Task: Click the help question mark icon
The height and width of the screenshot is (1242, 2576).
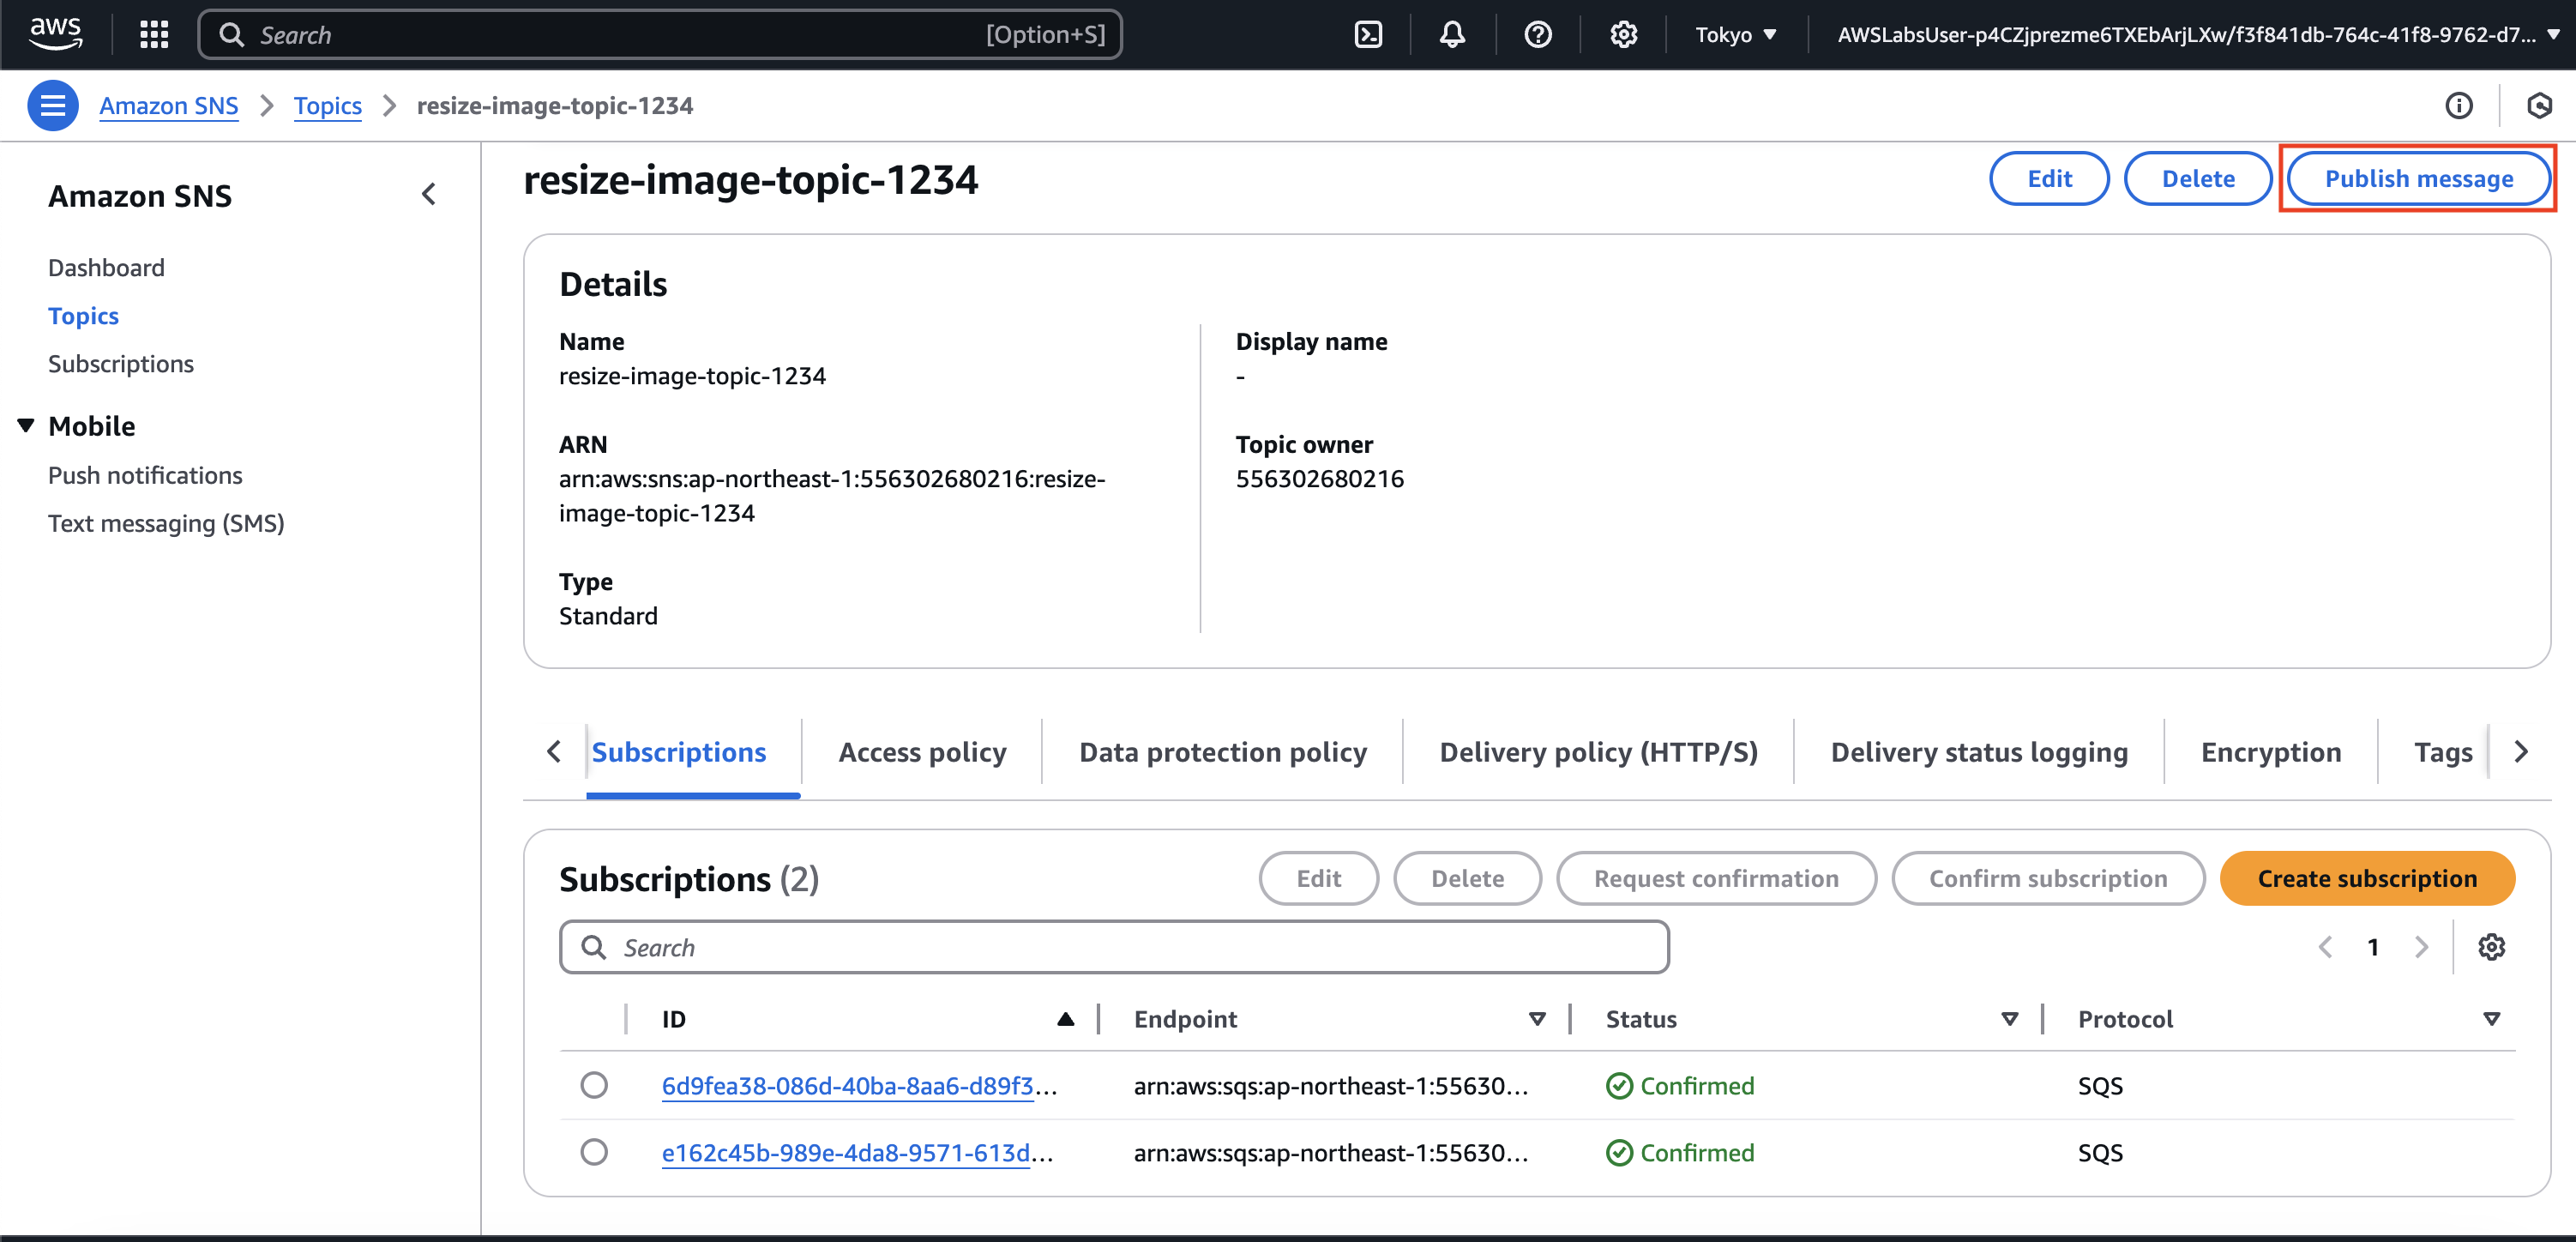Action: [x=1537, y=35]
